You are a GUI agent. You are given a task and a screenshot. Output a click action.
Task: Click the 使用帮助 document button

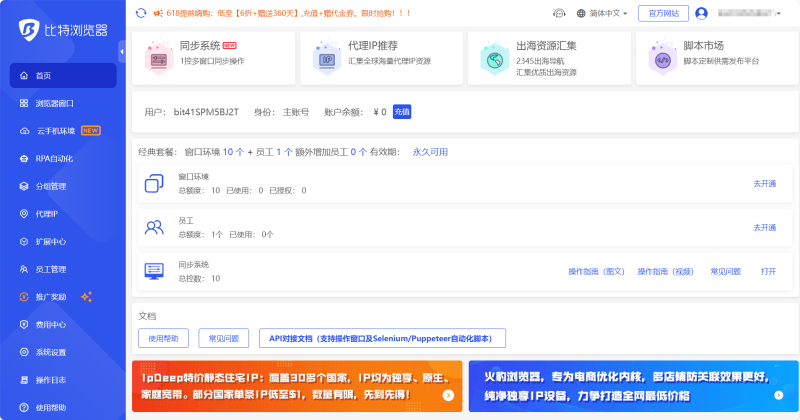click(163, 338)
